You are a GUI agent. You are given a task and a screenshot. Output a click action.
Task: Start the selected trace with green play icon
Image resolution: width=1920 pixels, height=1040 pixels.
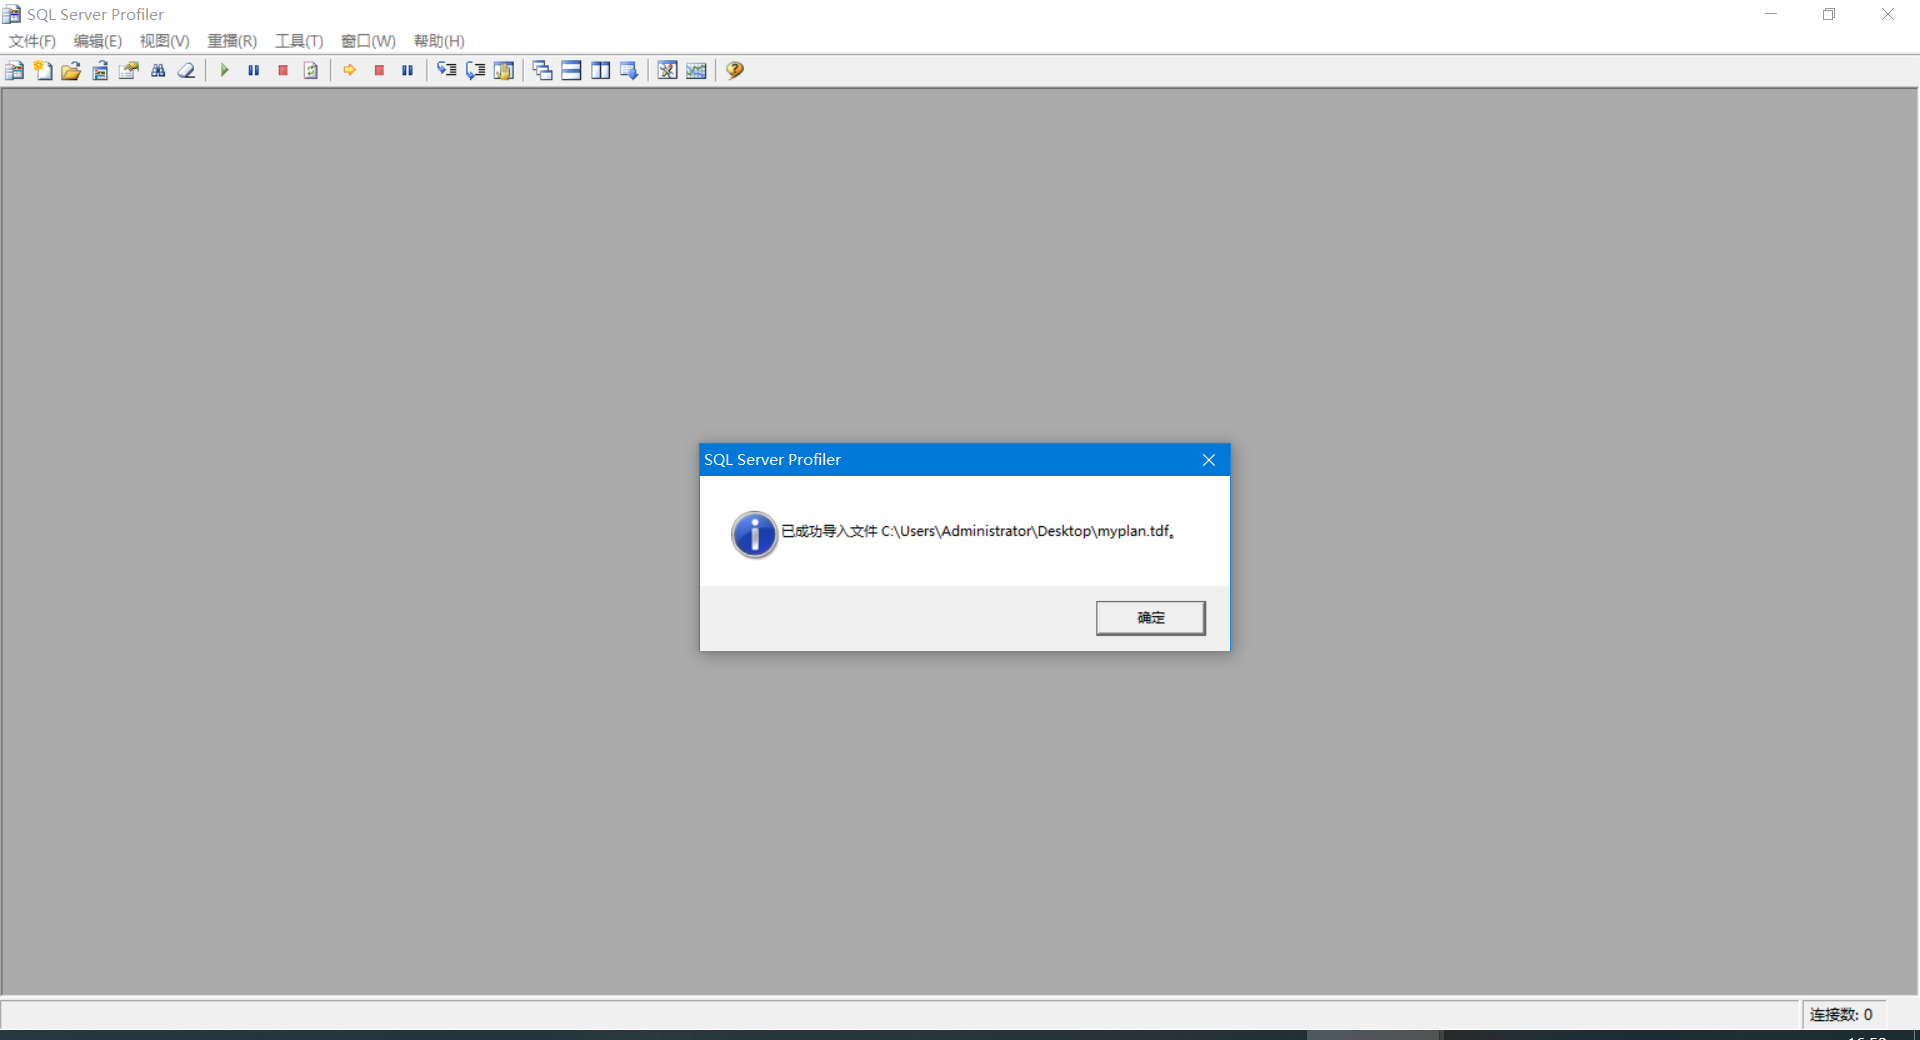(225, 70)
